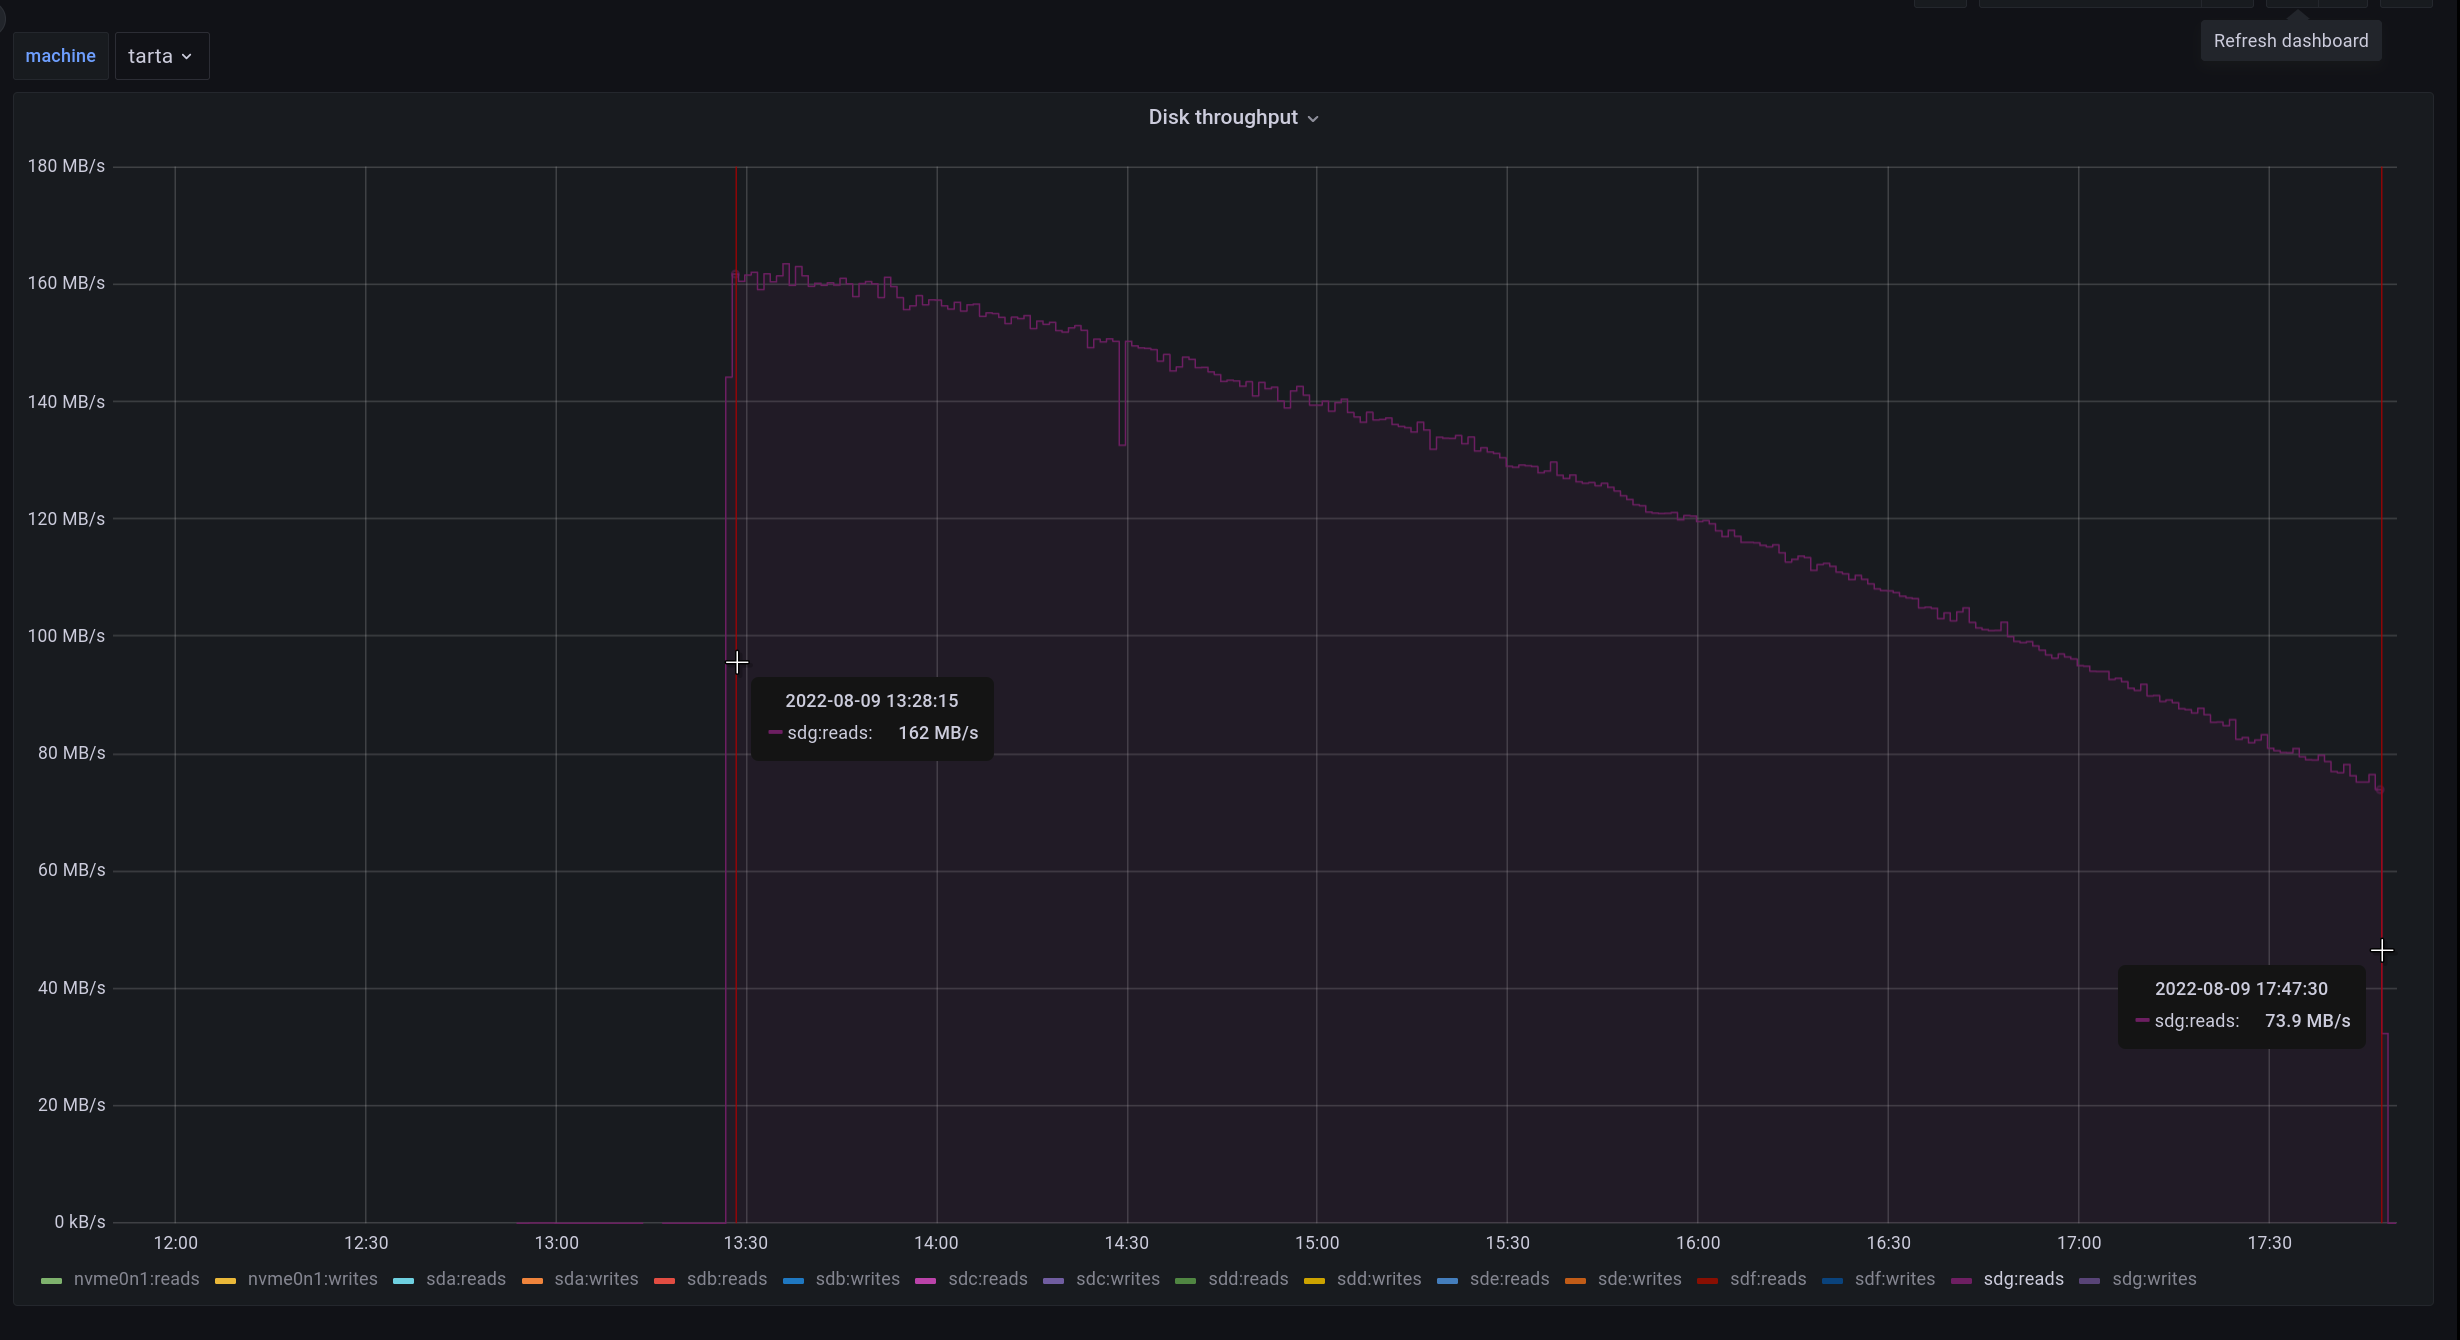Open color picker for sdd:writes yellow marker

point(1314,1280)
